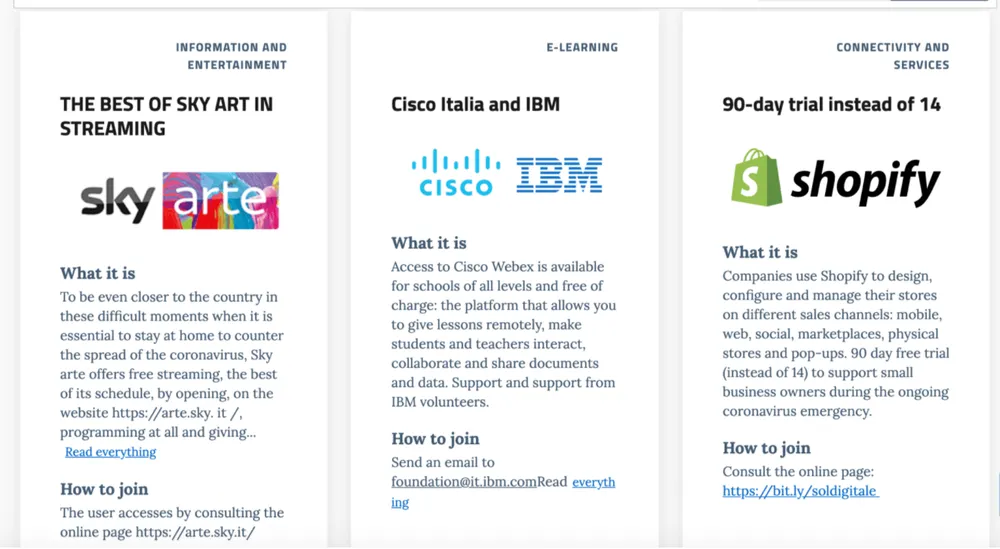Click 'What it is' heading in Sky card

(97, 273)
